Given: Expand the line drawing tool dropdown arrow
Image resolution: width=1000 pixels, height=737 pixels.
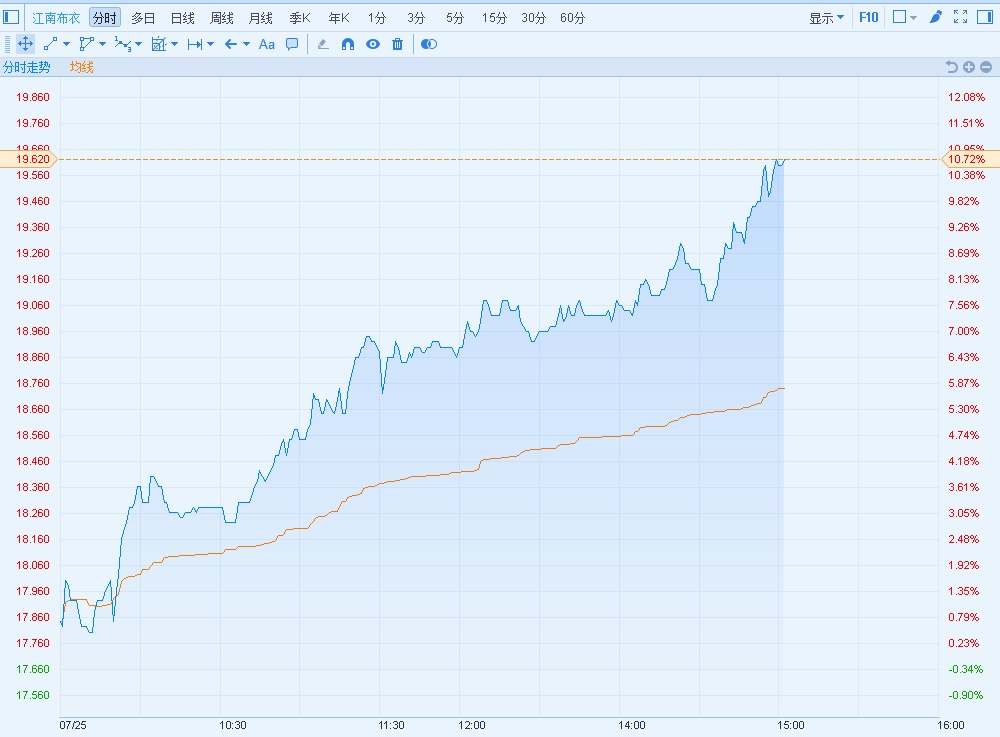Looking at the screenshot, I should click(x=67, y=44).
